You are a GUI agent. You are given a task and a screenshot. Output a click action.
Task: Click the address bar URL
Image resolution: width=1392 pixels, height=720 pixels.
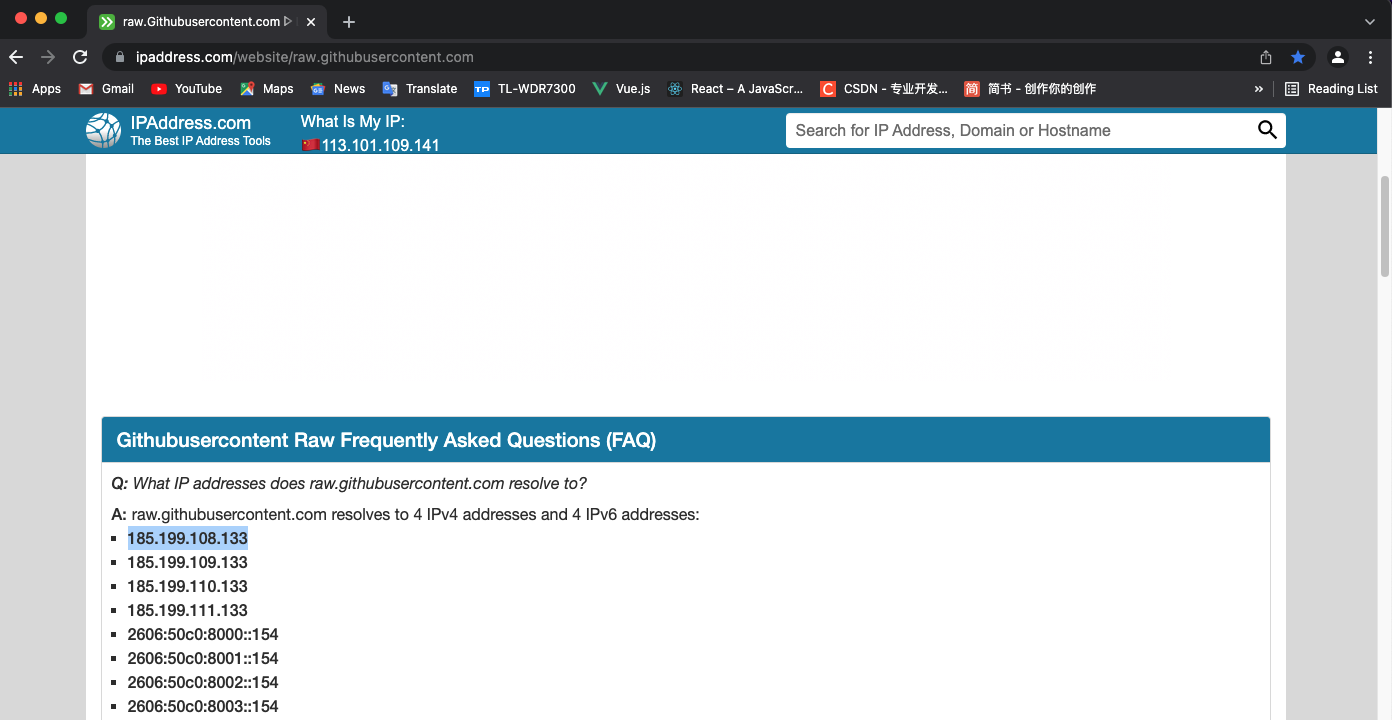(x=305, y=57)
